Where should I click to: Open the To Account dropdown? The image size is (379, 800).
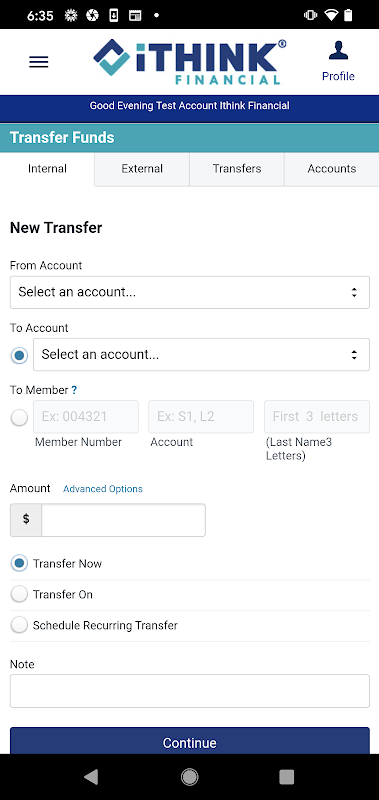tap(201, 355)
